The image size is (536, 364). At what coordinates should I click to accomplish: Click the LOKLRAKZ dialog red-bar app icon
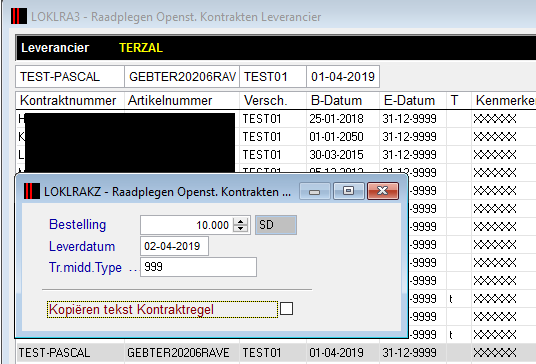pos(32,191)
